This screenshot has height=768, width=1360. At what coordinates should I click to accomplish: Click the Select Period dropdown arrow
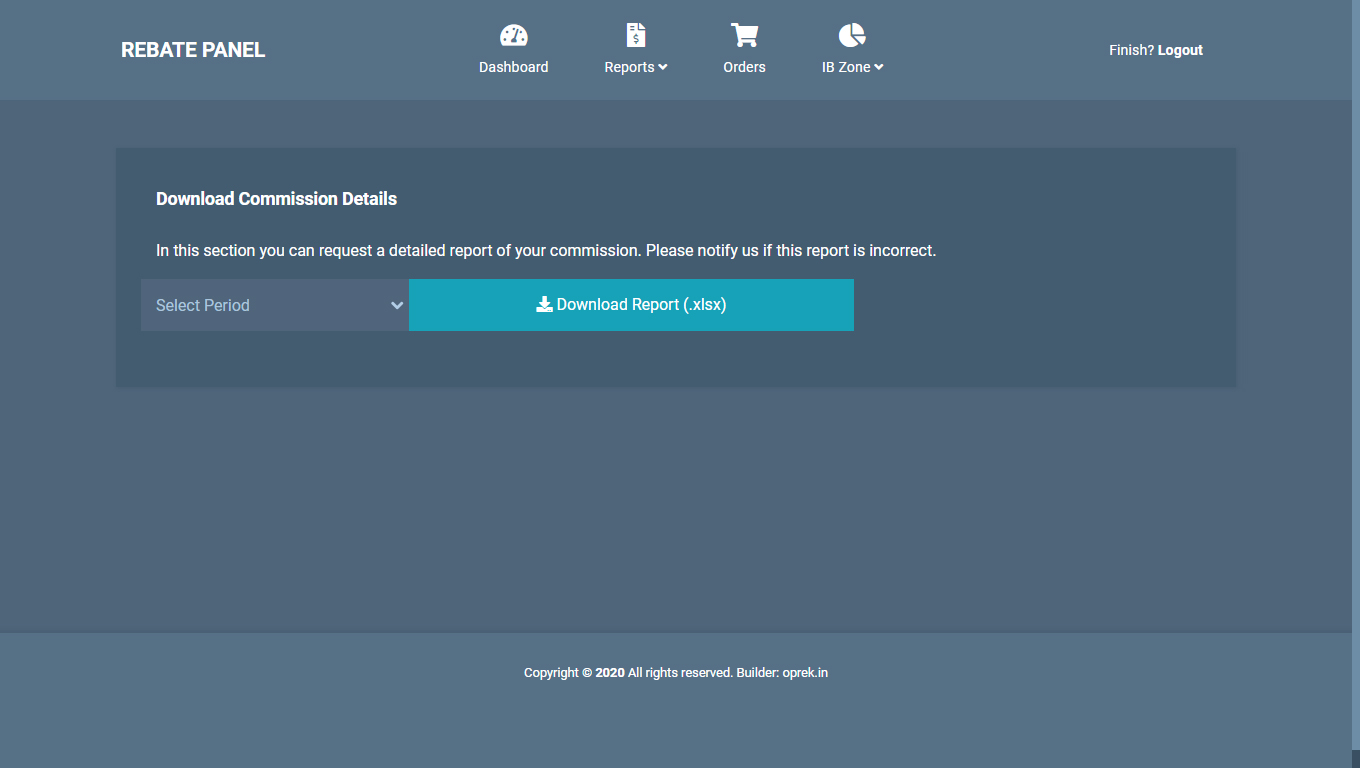tap(397, 305)
